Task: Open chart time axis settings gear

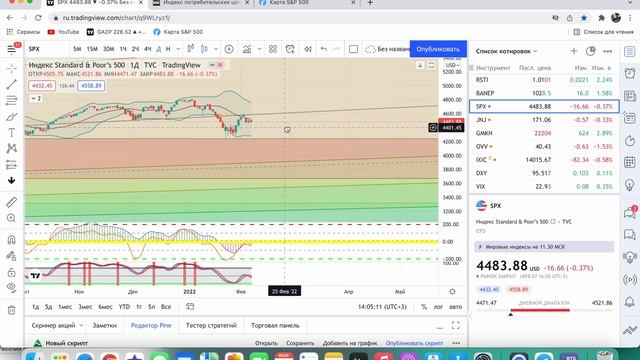Action: pyautogui.click(x=452, y=291)
